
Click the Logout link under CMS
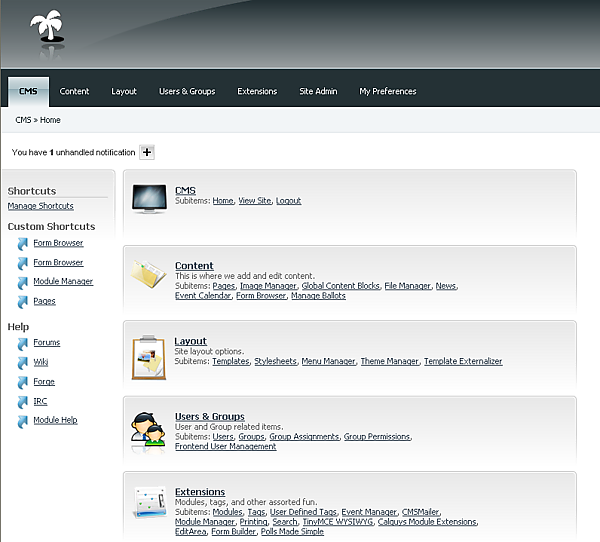click(288, 201)
